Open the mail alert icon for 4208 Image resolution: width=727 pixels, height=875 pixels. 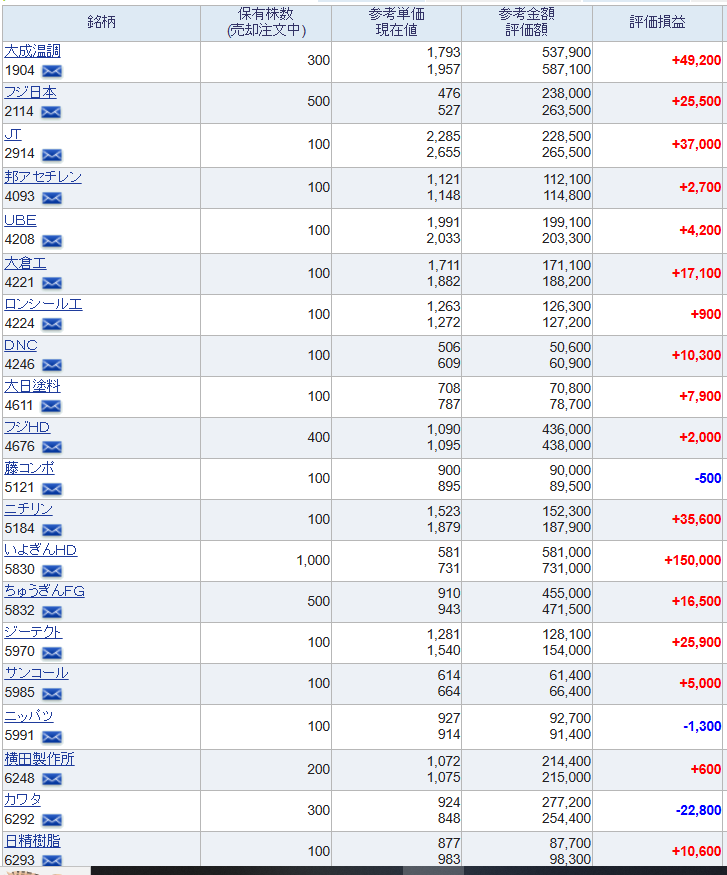[52, 241]
